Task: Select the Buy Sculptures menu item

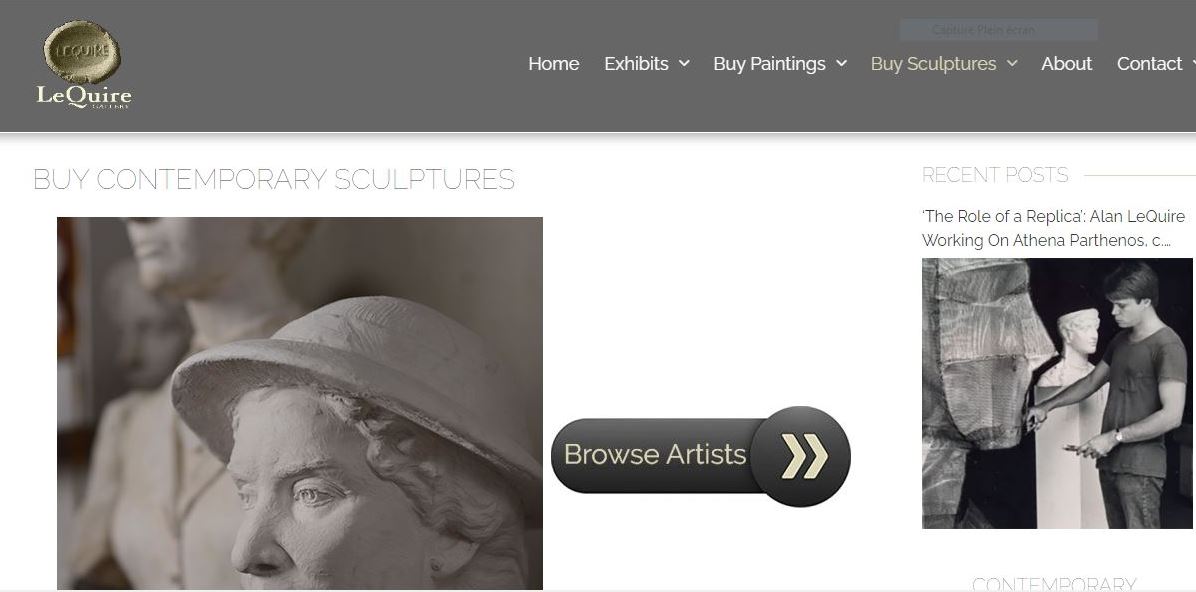Action: pyautogui.click(x=933, y=63)
